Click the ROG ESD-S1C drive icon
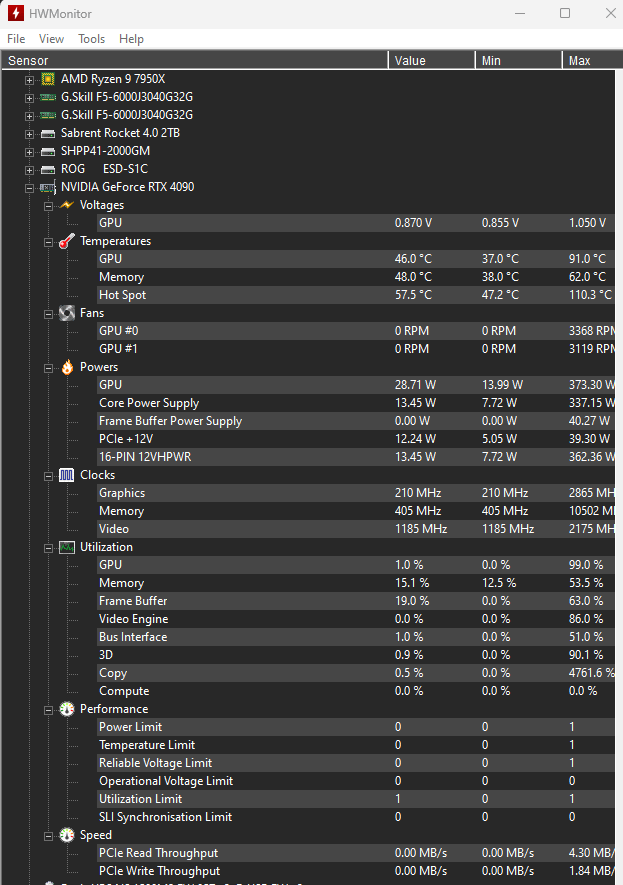Image resolution: width=623 pixels, height=885 pixels. [48, 169]
